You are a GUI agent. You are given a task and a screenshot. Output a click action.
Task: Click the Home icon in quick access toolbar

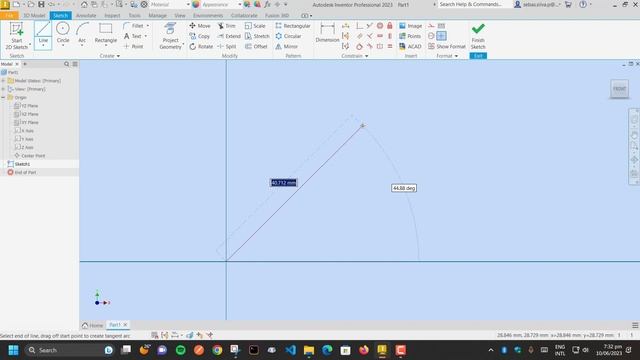84,4
